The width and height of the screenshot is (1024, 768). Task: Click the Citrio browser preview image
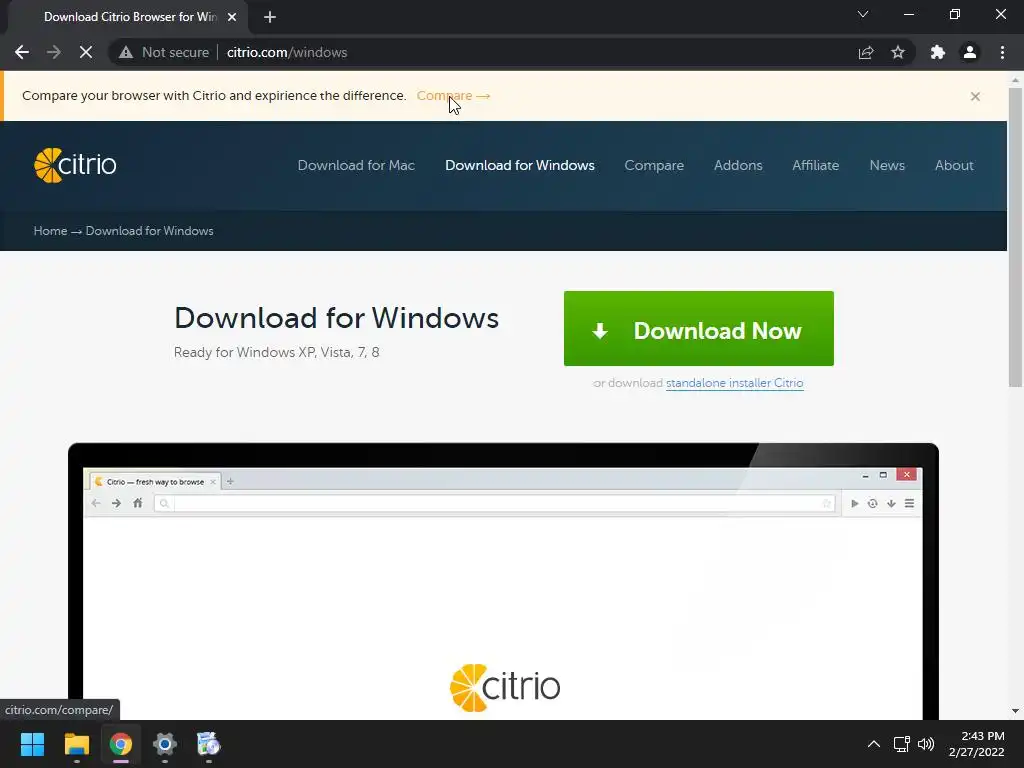pyautogui.click(x=503, y=581)
